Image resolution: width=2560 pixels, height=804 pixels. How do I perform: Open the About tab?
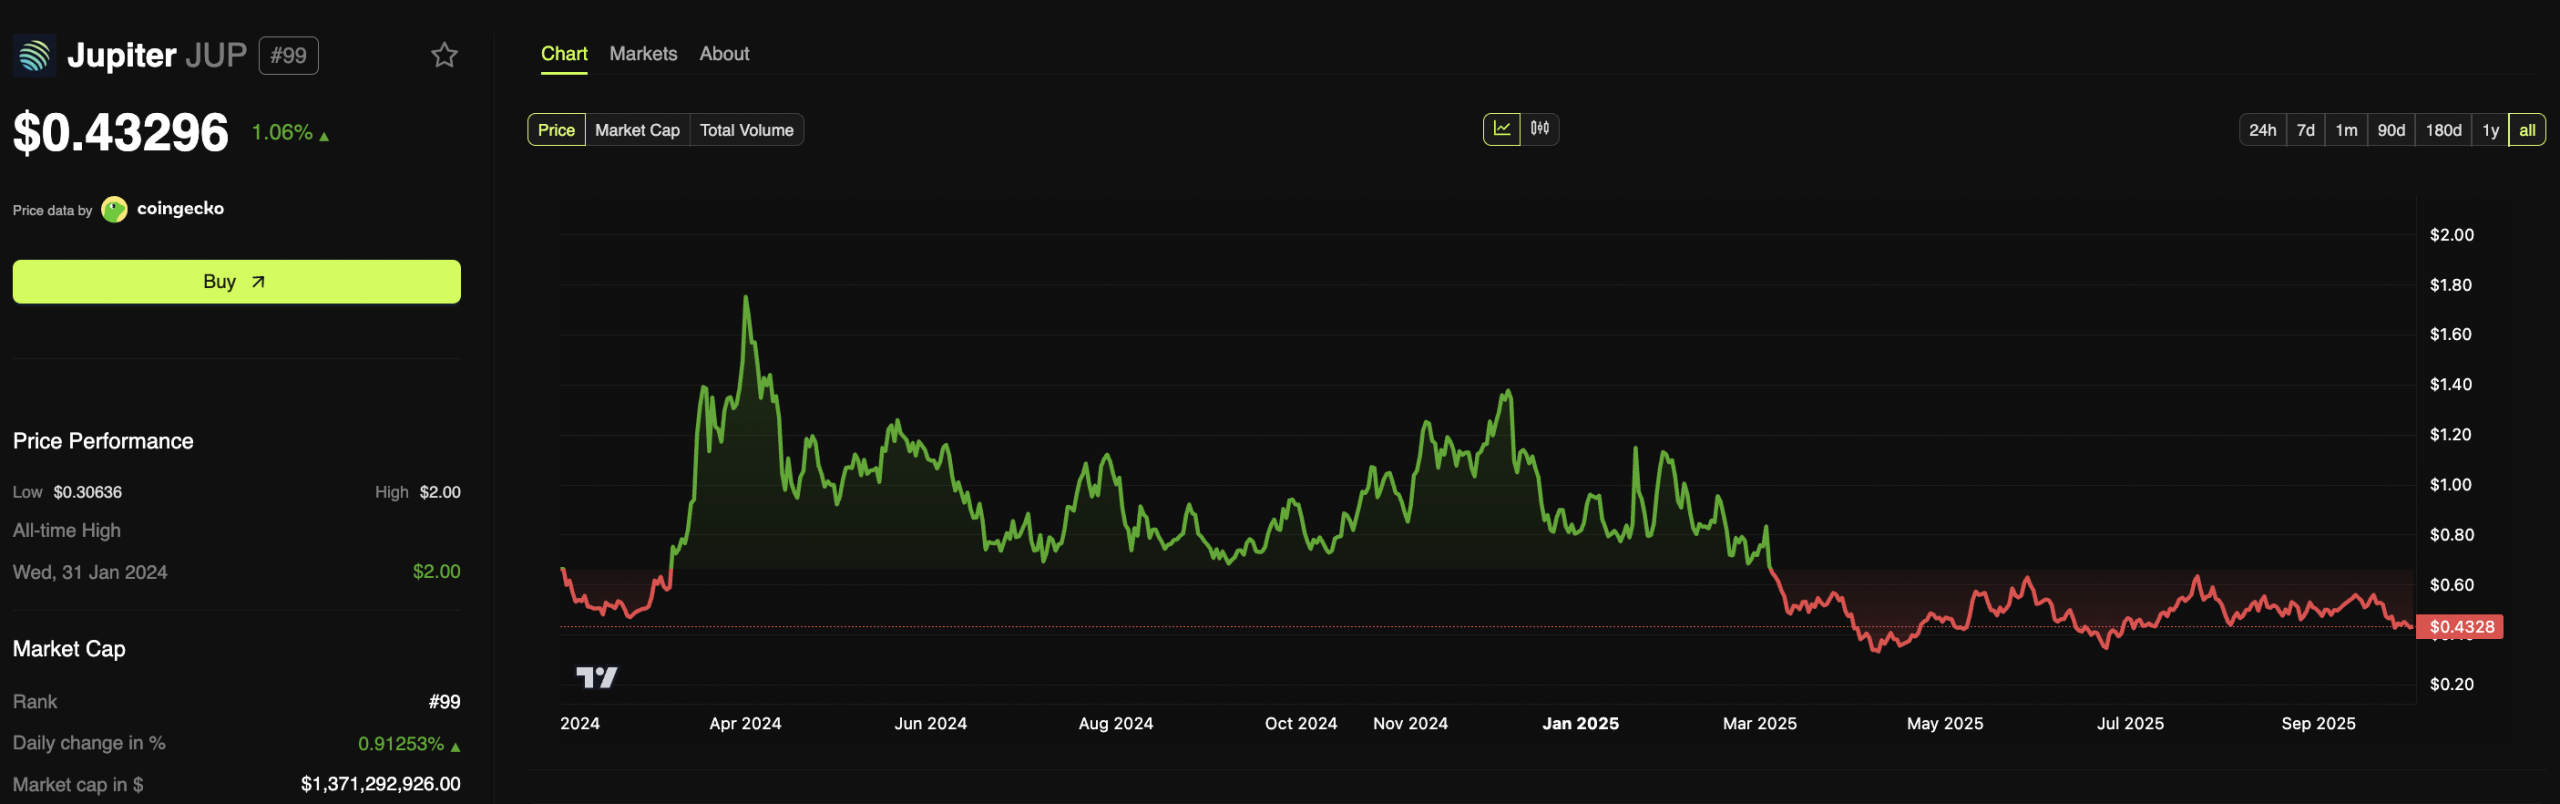(724, 54)
